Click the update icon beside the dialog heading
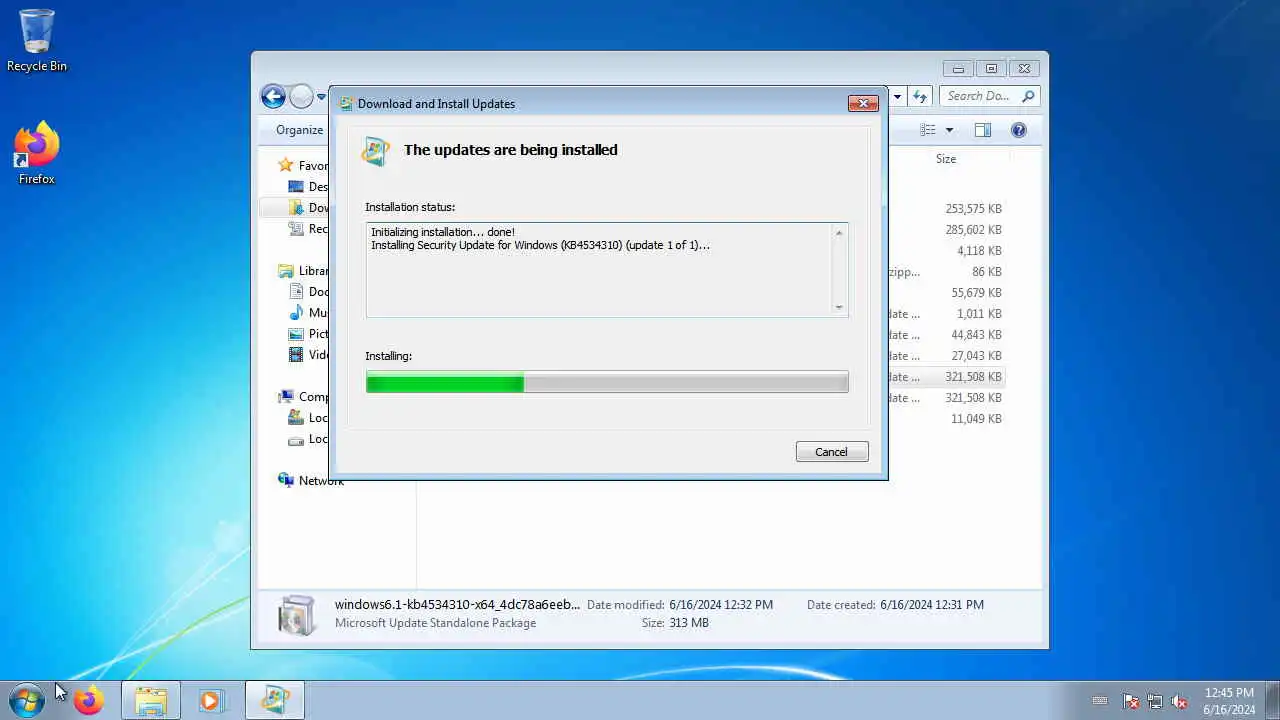Image resolution: width=1280 pixels, height=720 pixels. [376, 151]
